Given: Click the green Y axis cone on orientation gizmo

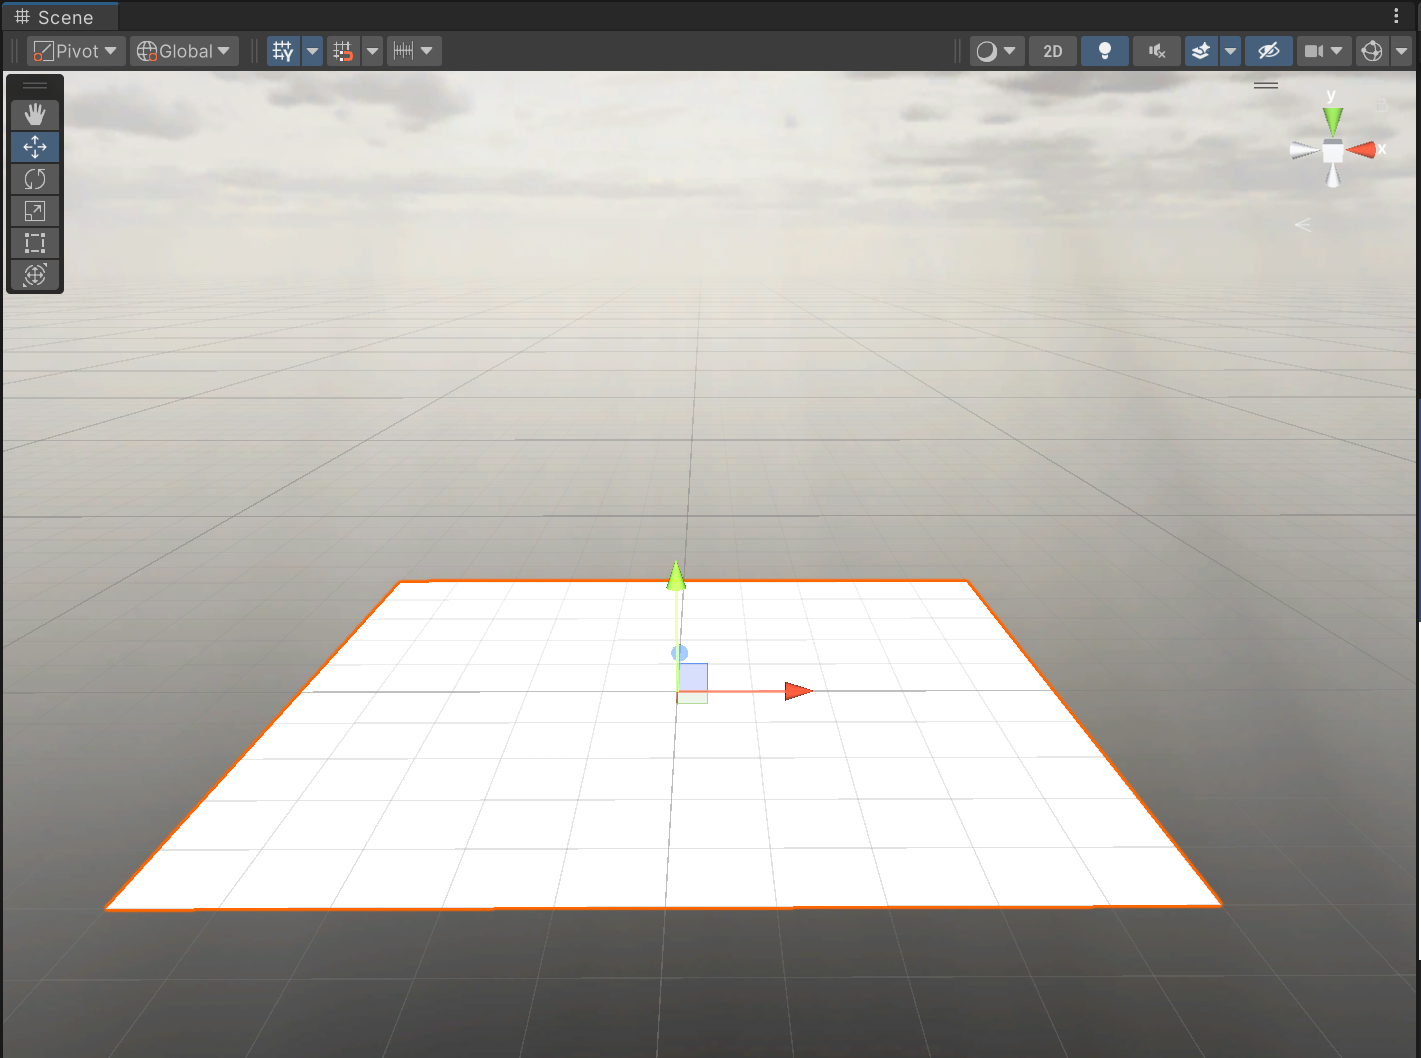Looking at the screenshot, I should pyautogui.click(x=1332, y=121).
